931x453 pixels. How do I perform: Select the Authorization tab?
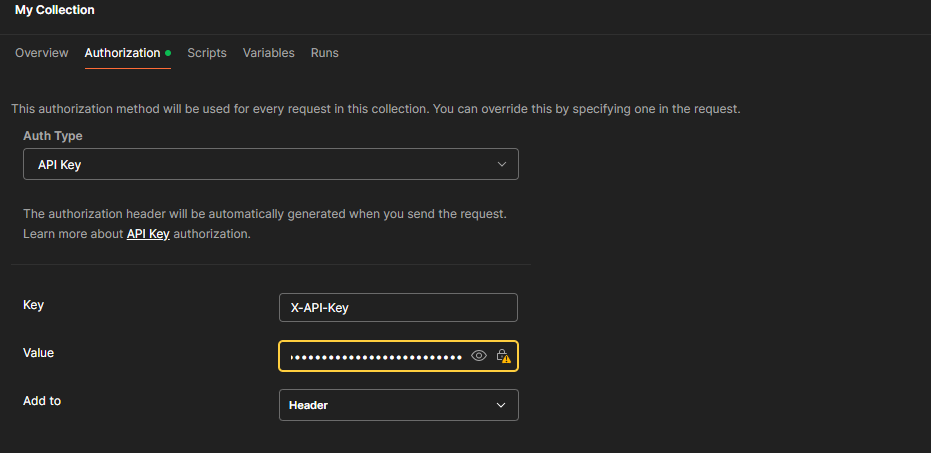click(x=122, y=53)
